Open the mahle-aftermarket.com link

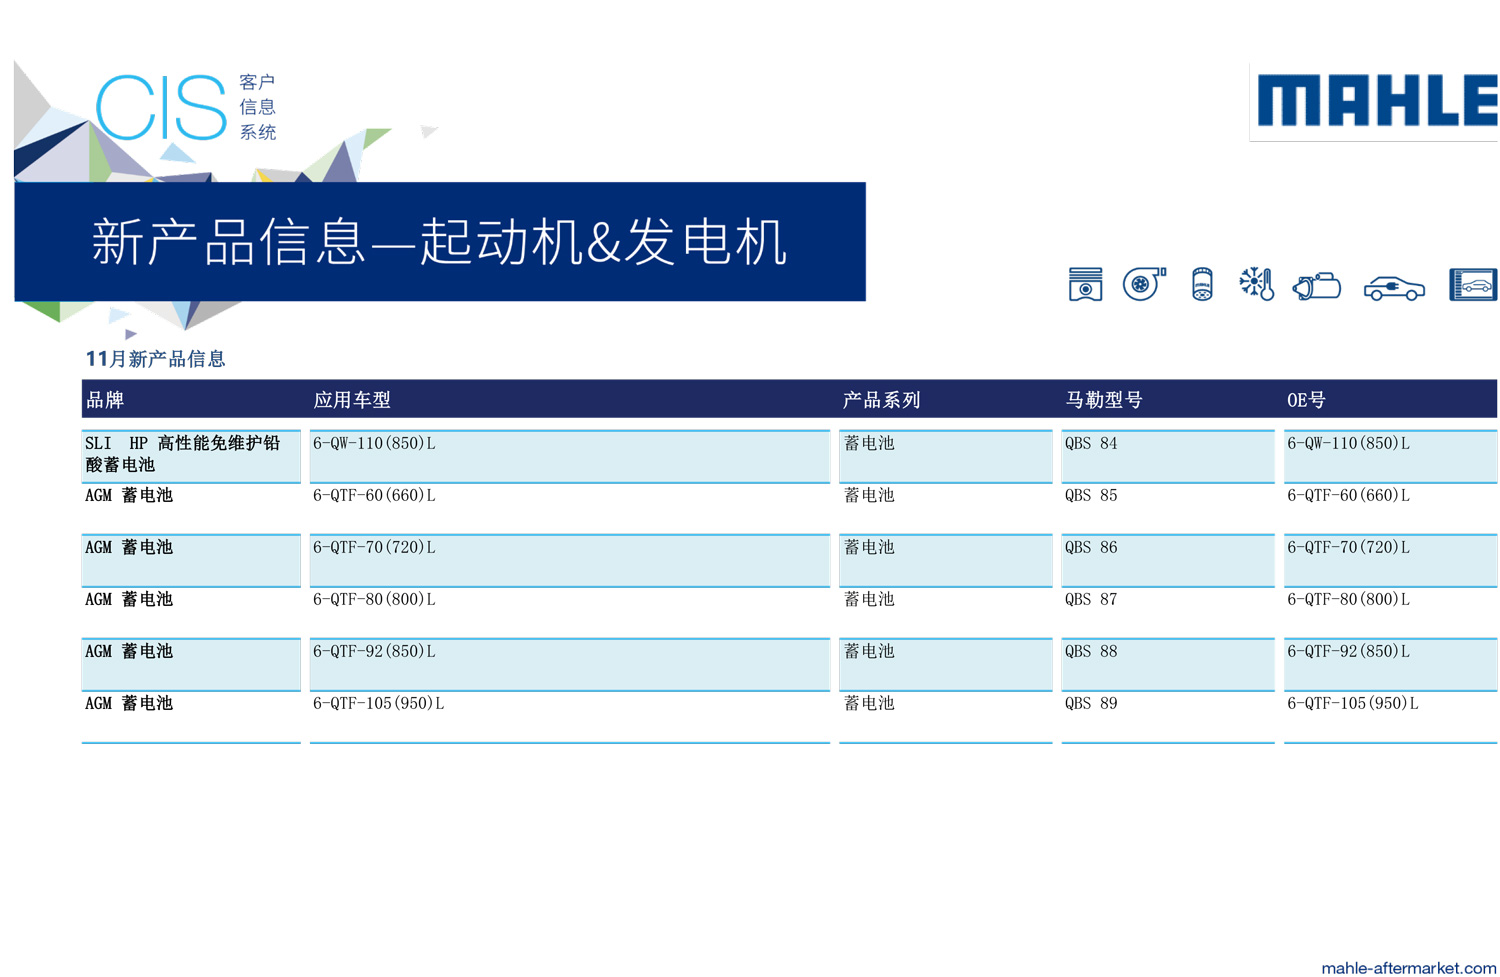click(x=1408, y=967)
